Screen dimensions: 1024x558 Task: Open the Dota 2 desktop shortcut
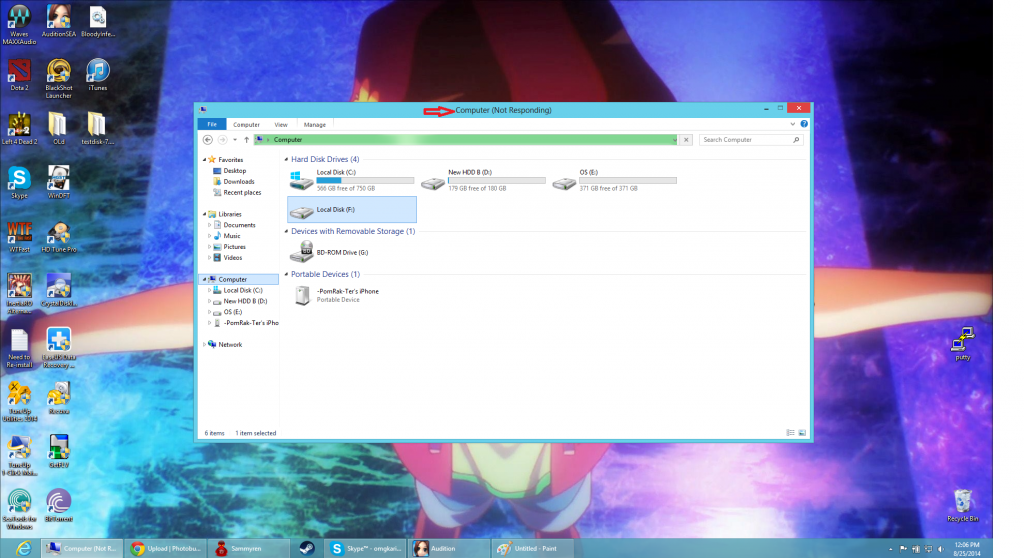pyautogui.click(x=19, y=74)
